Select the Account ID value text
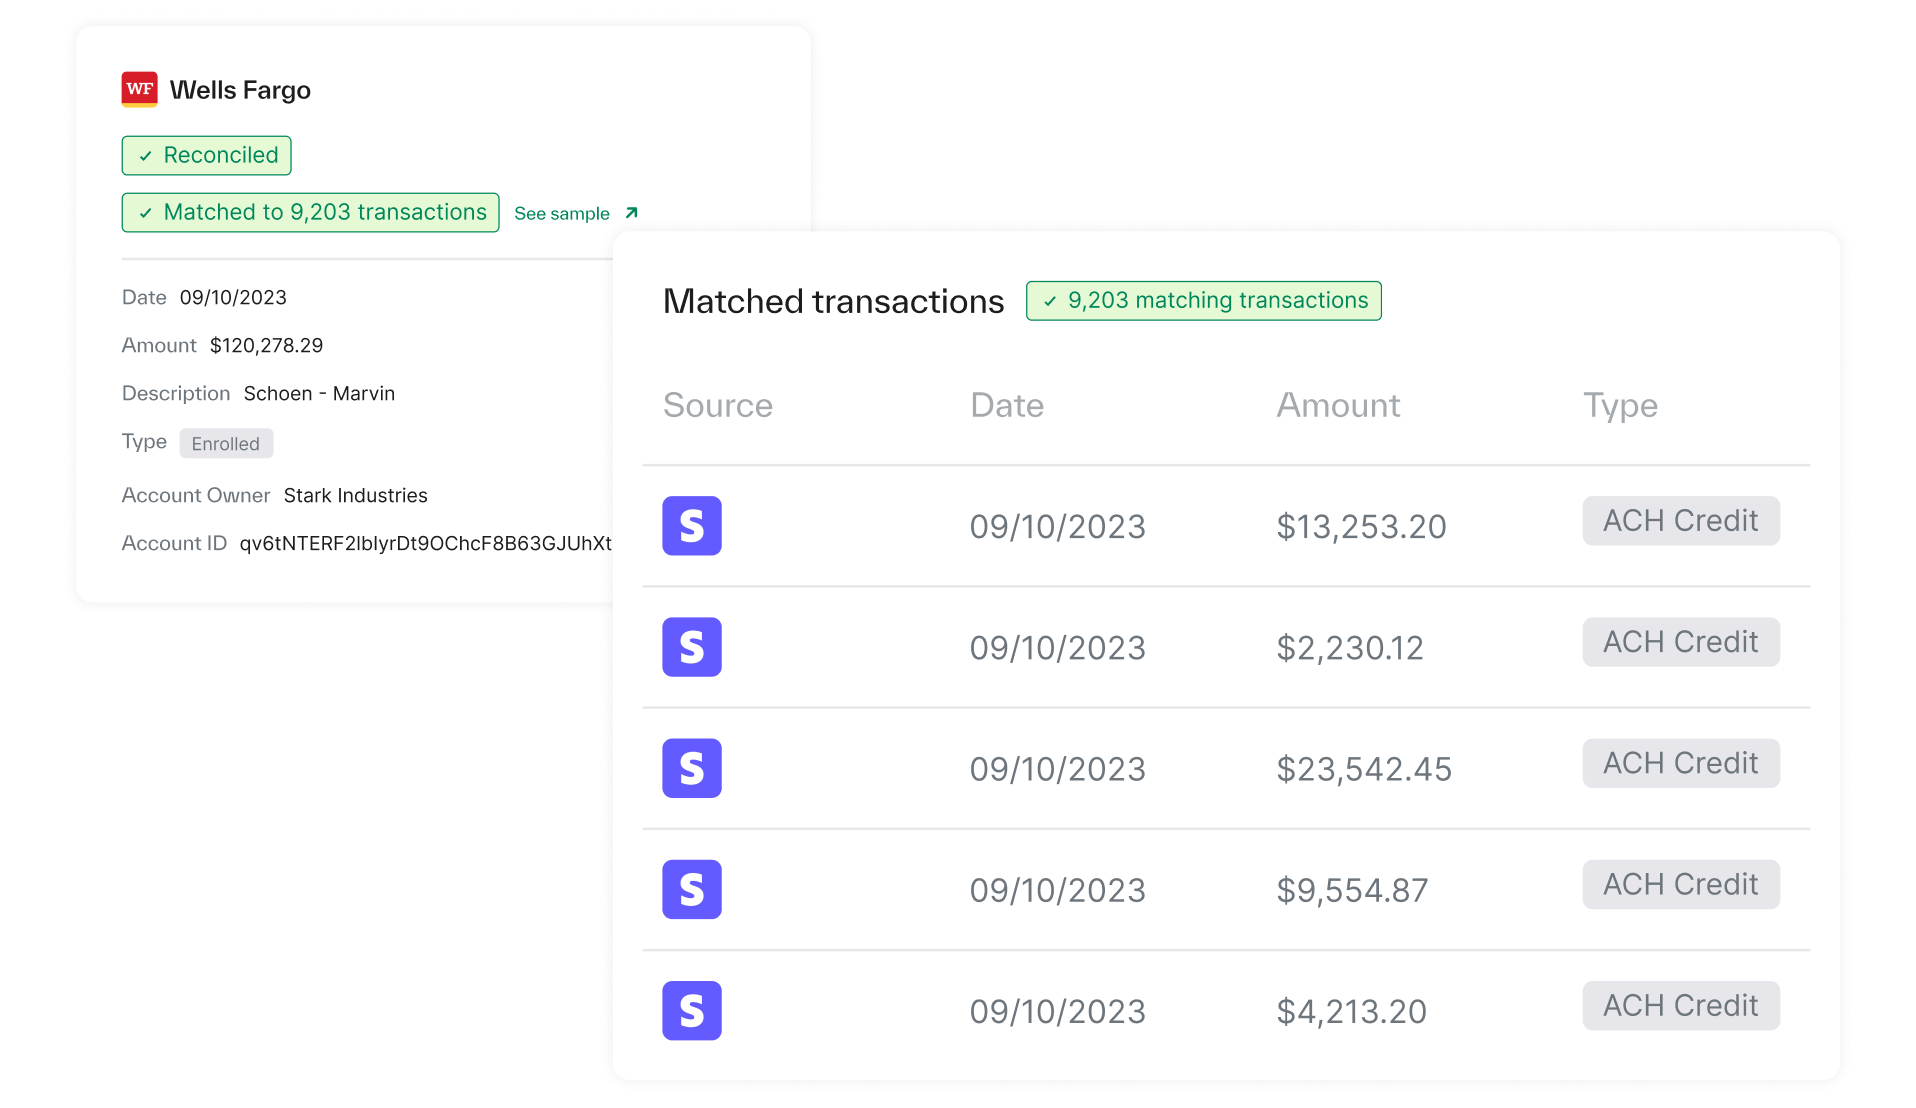Viewport: 1916px width, 1108px height. pos(425,543)
